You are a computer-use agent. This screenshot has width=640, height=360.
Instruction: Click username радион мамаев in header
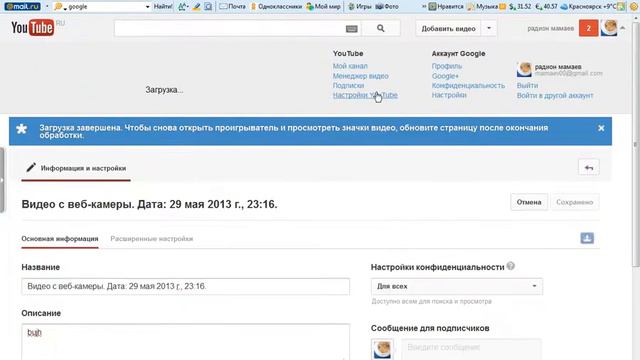tap(551, 29)
